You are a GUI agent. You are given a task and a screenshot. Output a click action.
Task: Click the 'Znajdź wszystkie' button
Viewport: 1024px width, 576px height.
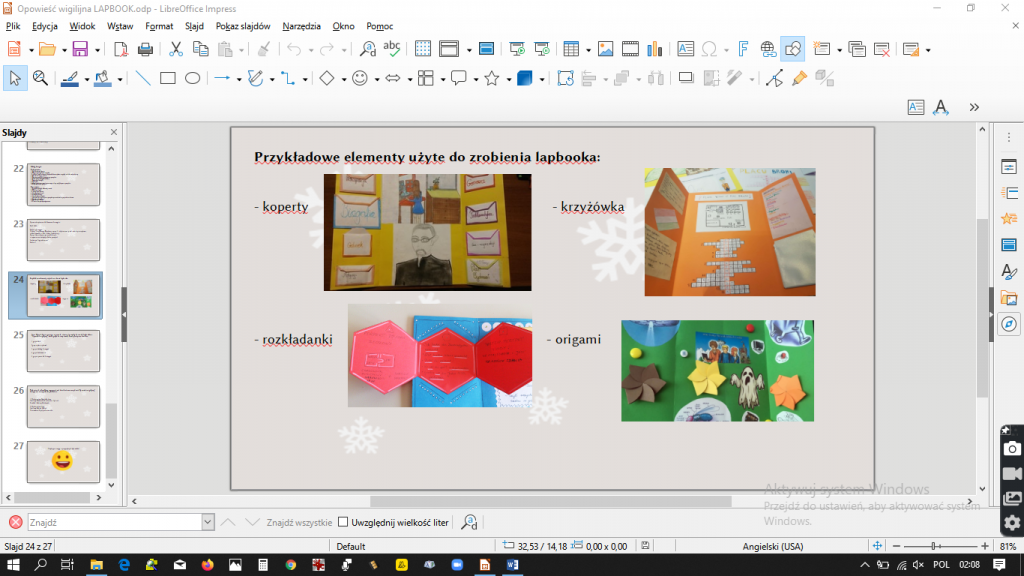(x=299, y=522)
